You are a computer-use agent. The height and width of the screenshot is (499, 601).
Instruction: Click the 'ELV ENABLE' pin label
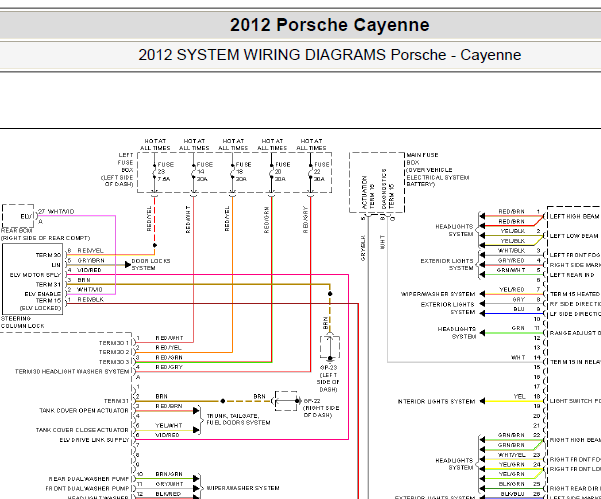42,294
